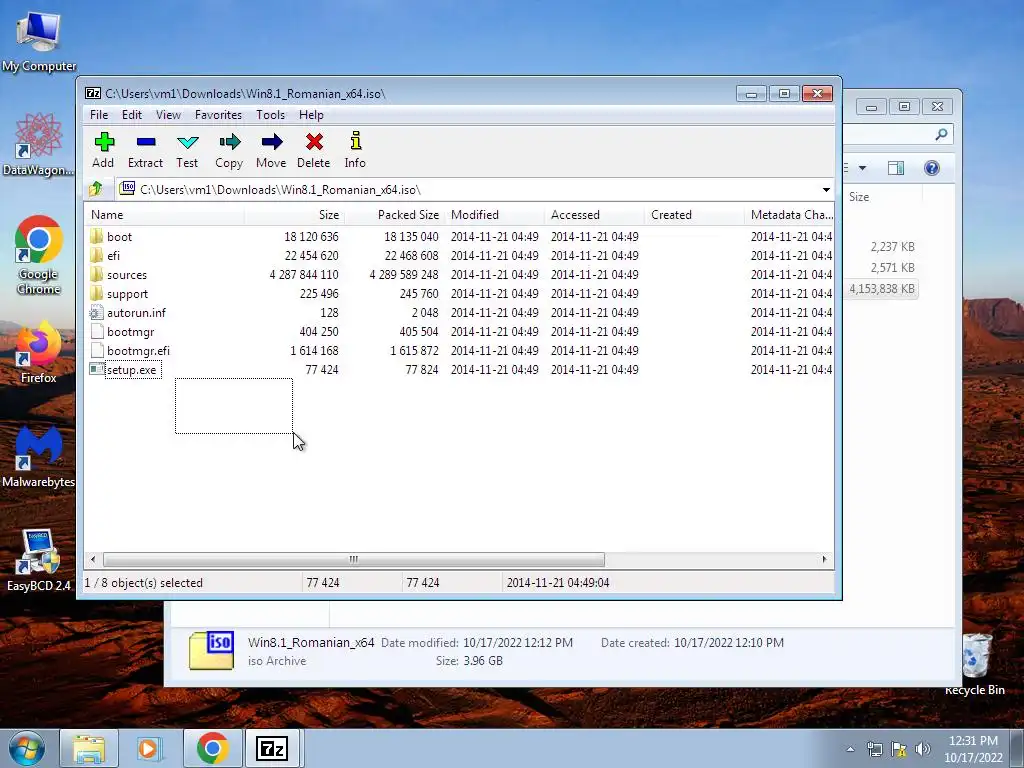Click the 7-Zip taskbar button
This screenshot has width=1024, height=768.
pos(272,748)
